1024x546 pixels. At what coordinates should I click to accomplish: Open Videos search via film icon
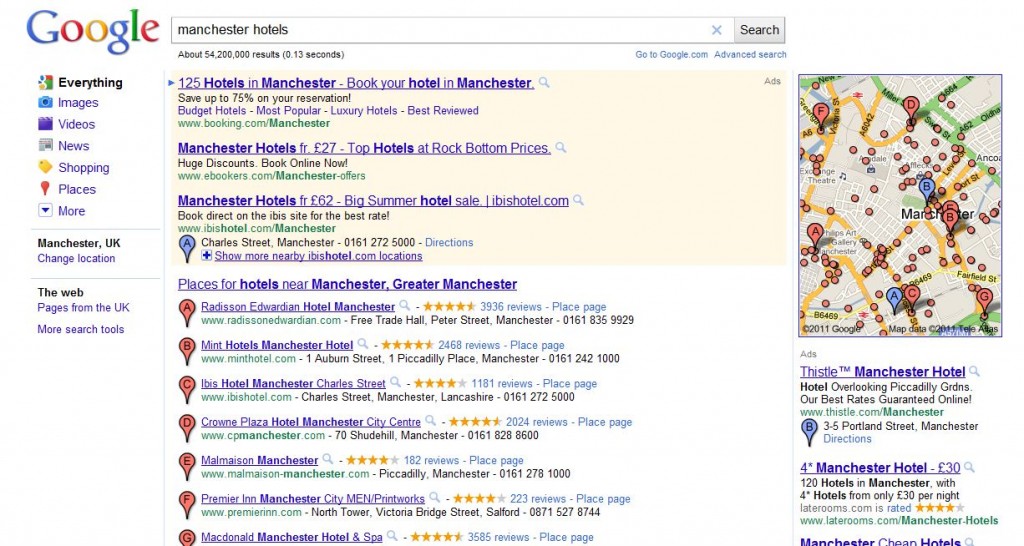pyautogui.click(x=45, y=124)
